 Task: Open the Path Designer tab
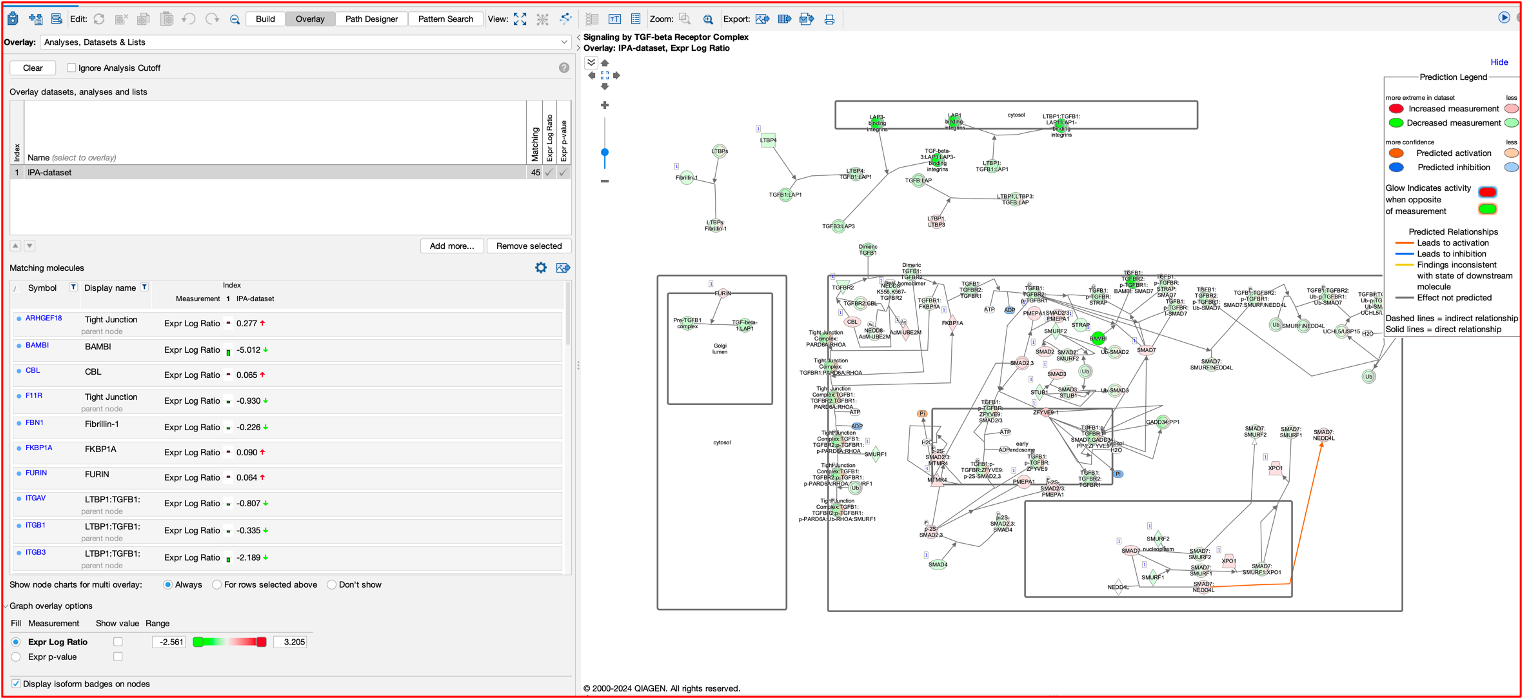[x=372, y=19]
